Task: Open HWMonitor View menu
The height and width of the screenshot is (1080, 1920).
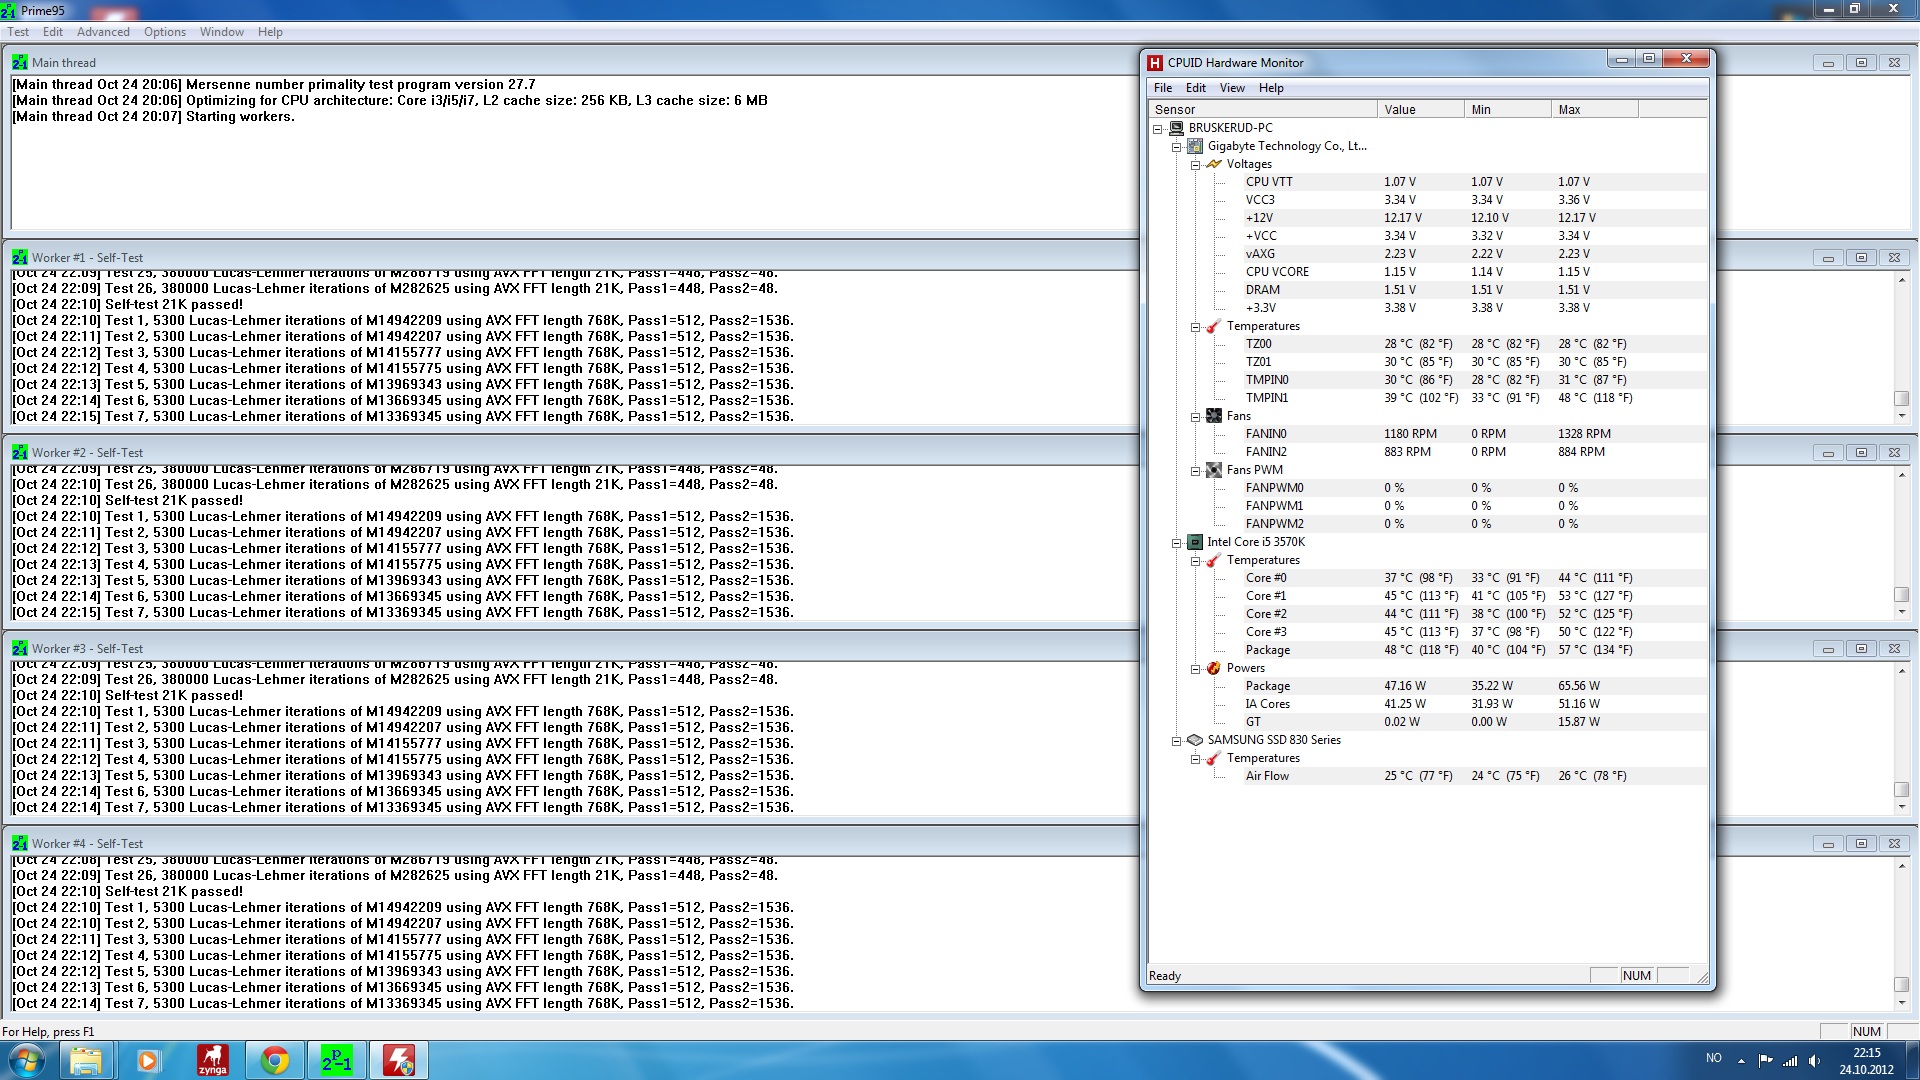Action: 1232,88
